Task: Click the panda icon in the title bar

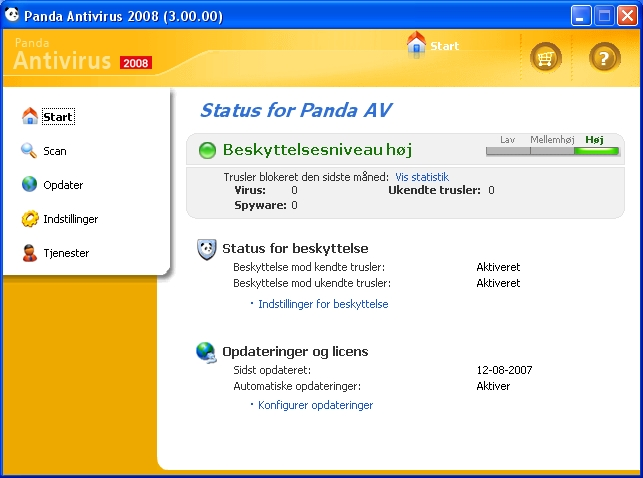Action: click(11, 16)
